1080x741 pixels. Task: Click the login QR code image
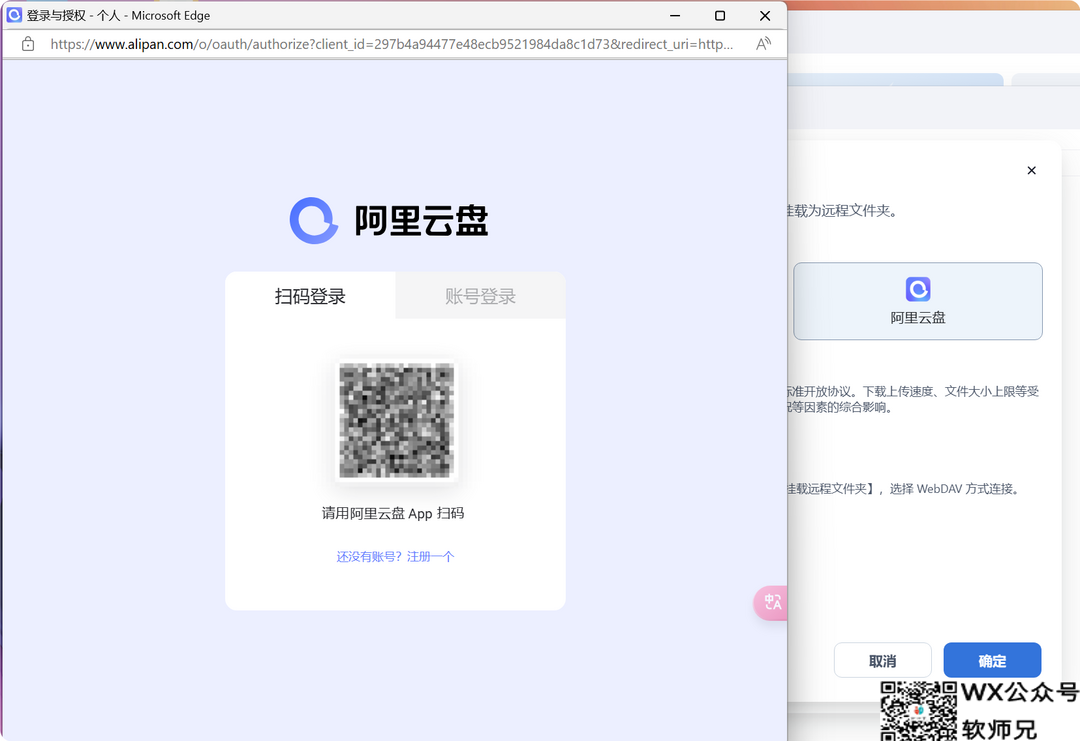coord(397,420)
